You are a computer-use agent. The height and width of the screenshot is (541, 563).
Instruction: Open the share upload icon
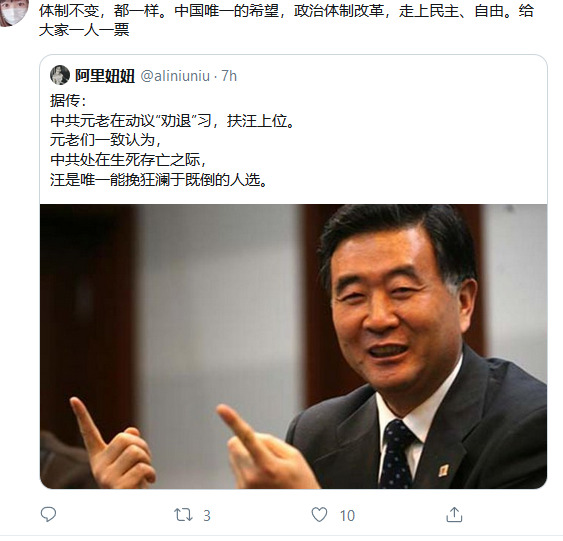click(454, 514)
